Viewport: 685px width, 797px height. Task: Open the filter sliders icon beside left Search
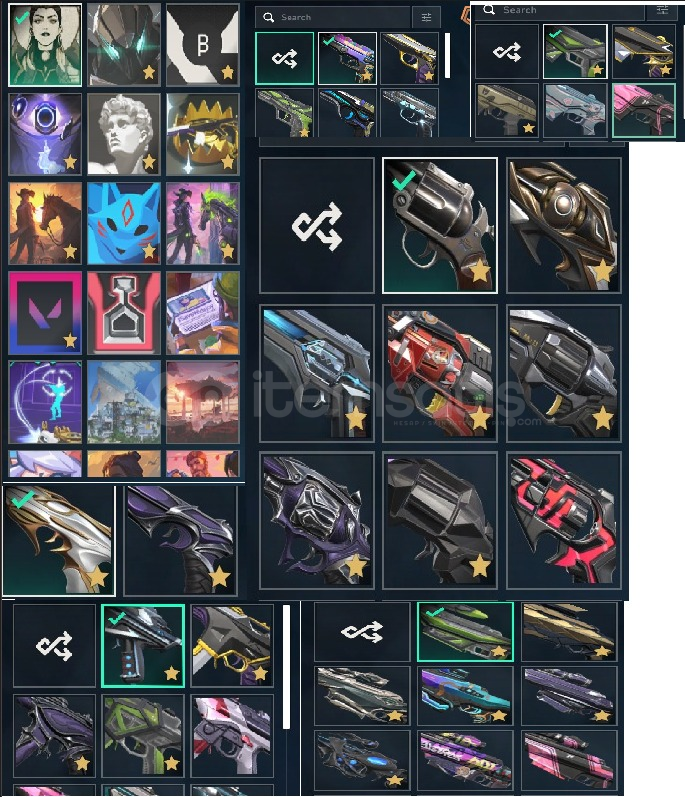tap(426, 17)
